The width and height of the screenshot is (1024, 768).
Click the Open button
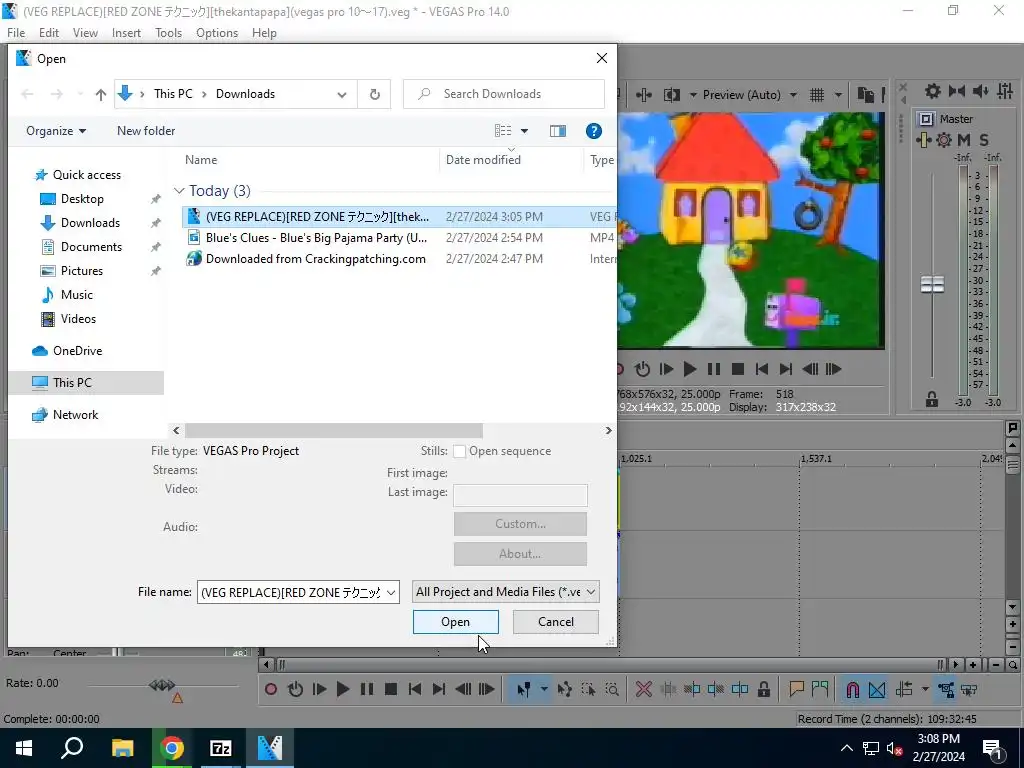coord(455,622)
